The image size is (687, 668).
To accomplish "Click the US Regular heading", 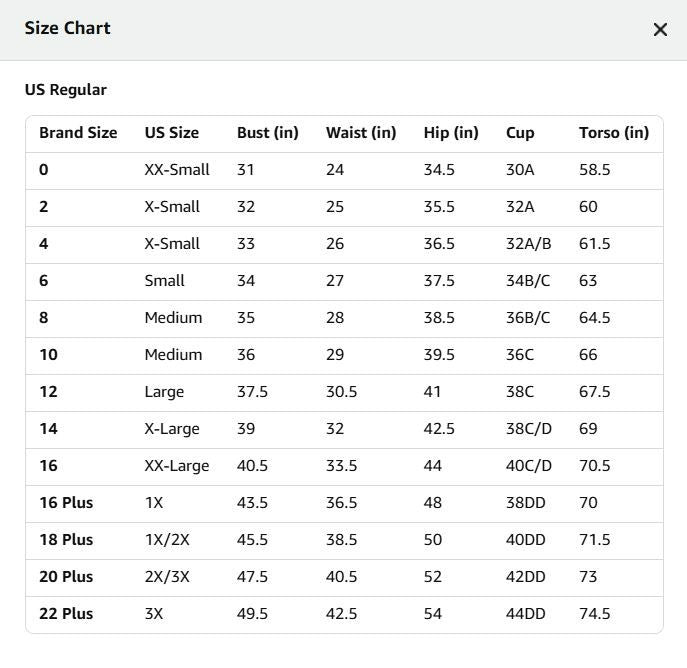I will 66,90.
